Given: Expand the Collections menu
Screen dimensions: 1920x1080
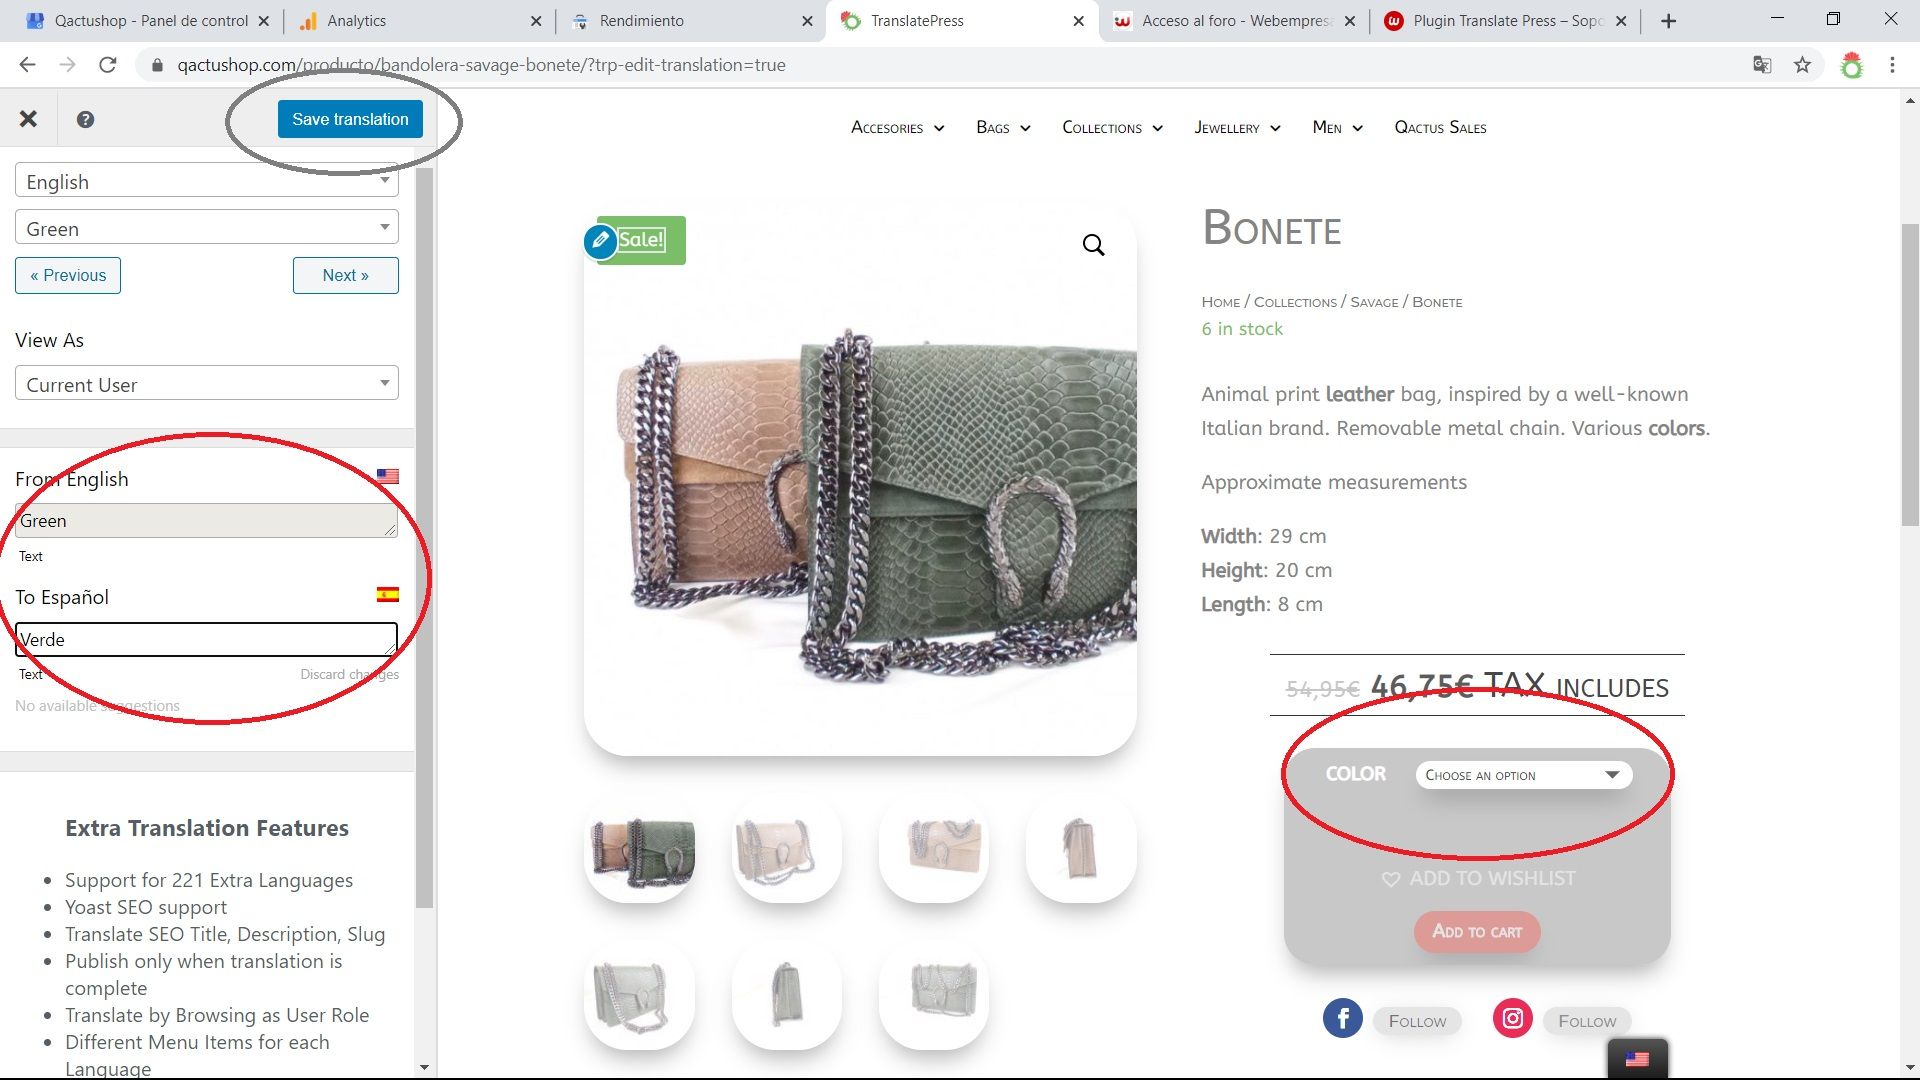Looking at the screenshot, I should [1112, 128].
